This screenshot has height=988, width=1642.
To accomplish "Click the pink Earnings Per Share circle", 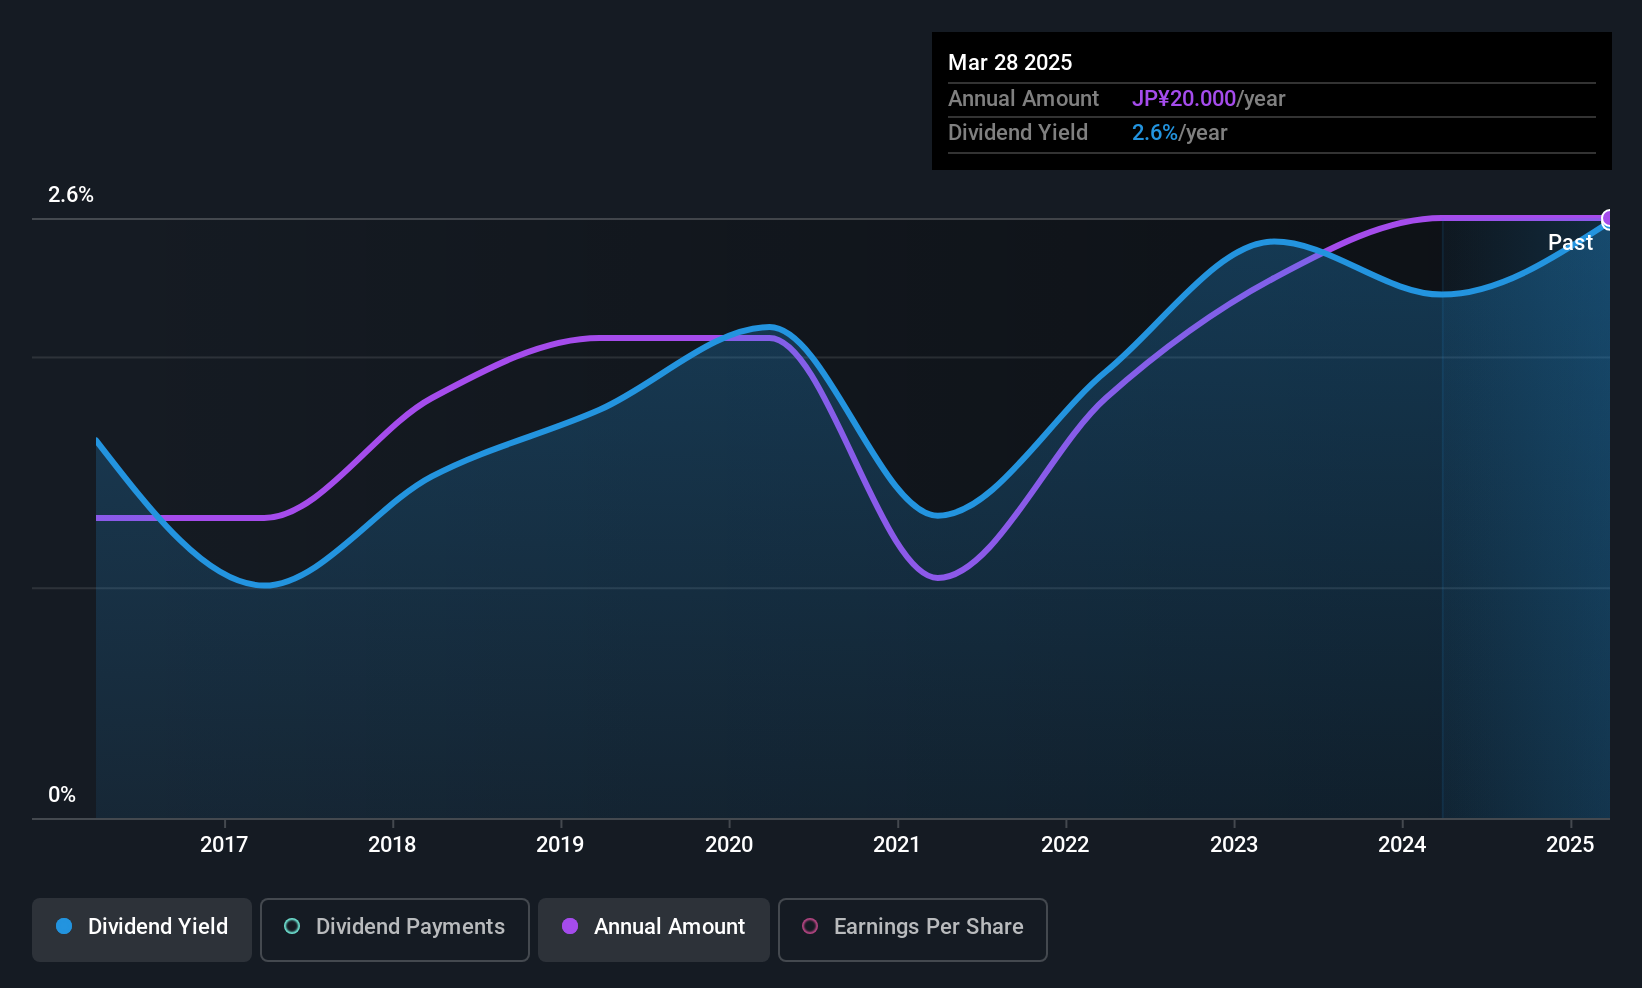I will tap(810, 926).
